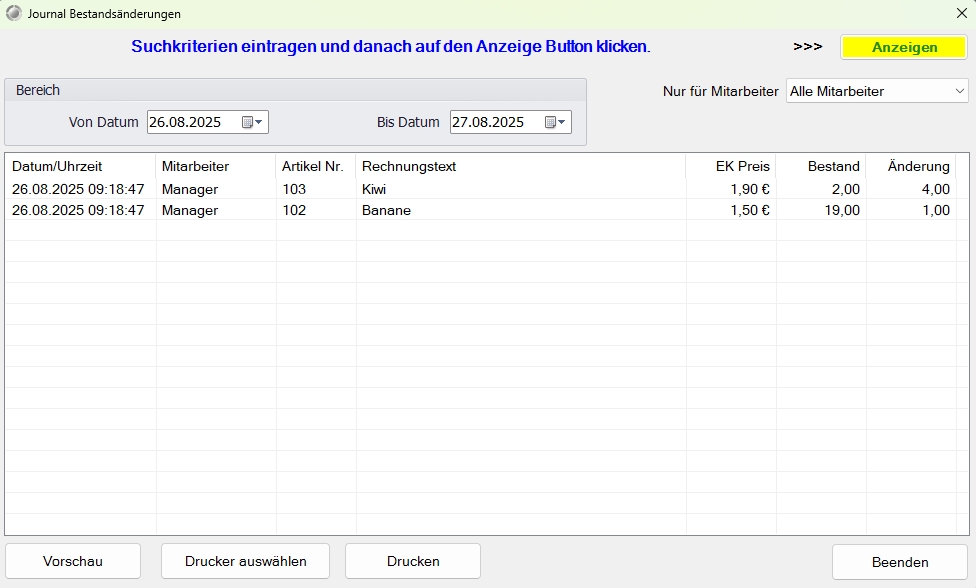This screenshot has height=588, width=976.
Task: Click the Bestand column header
Action: point(833,166)
